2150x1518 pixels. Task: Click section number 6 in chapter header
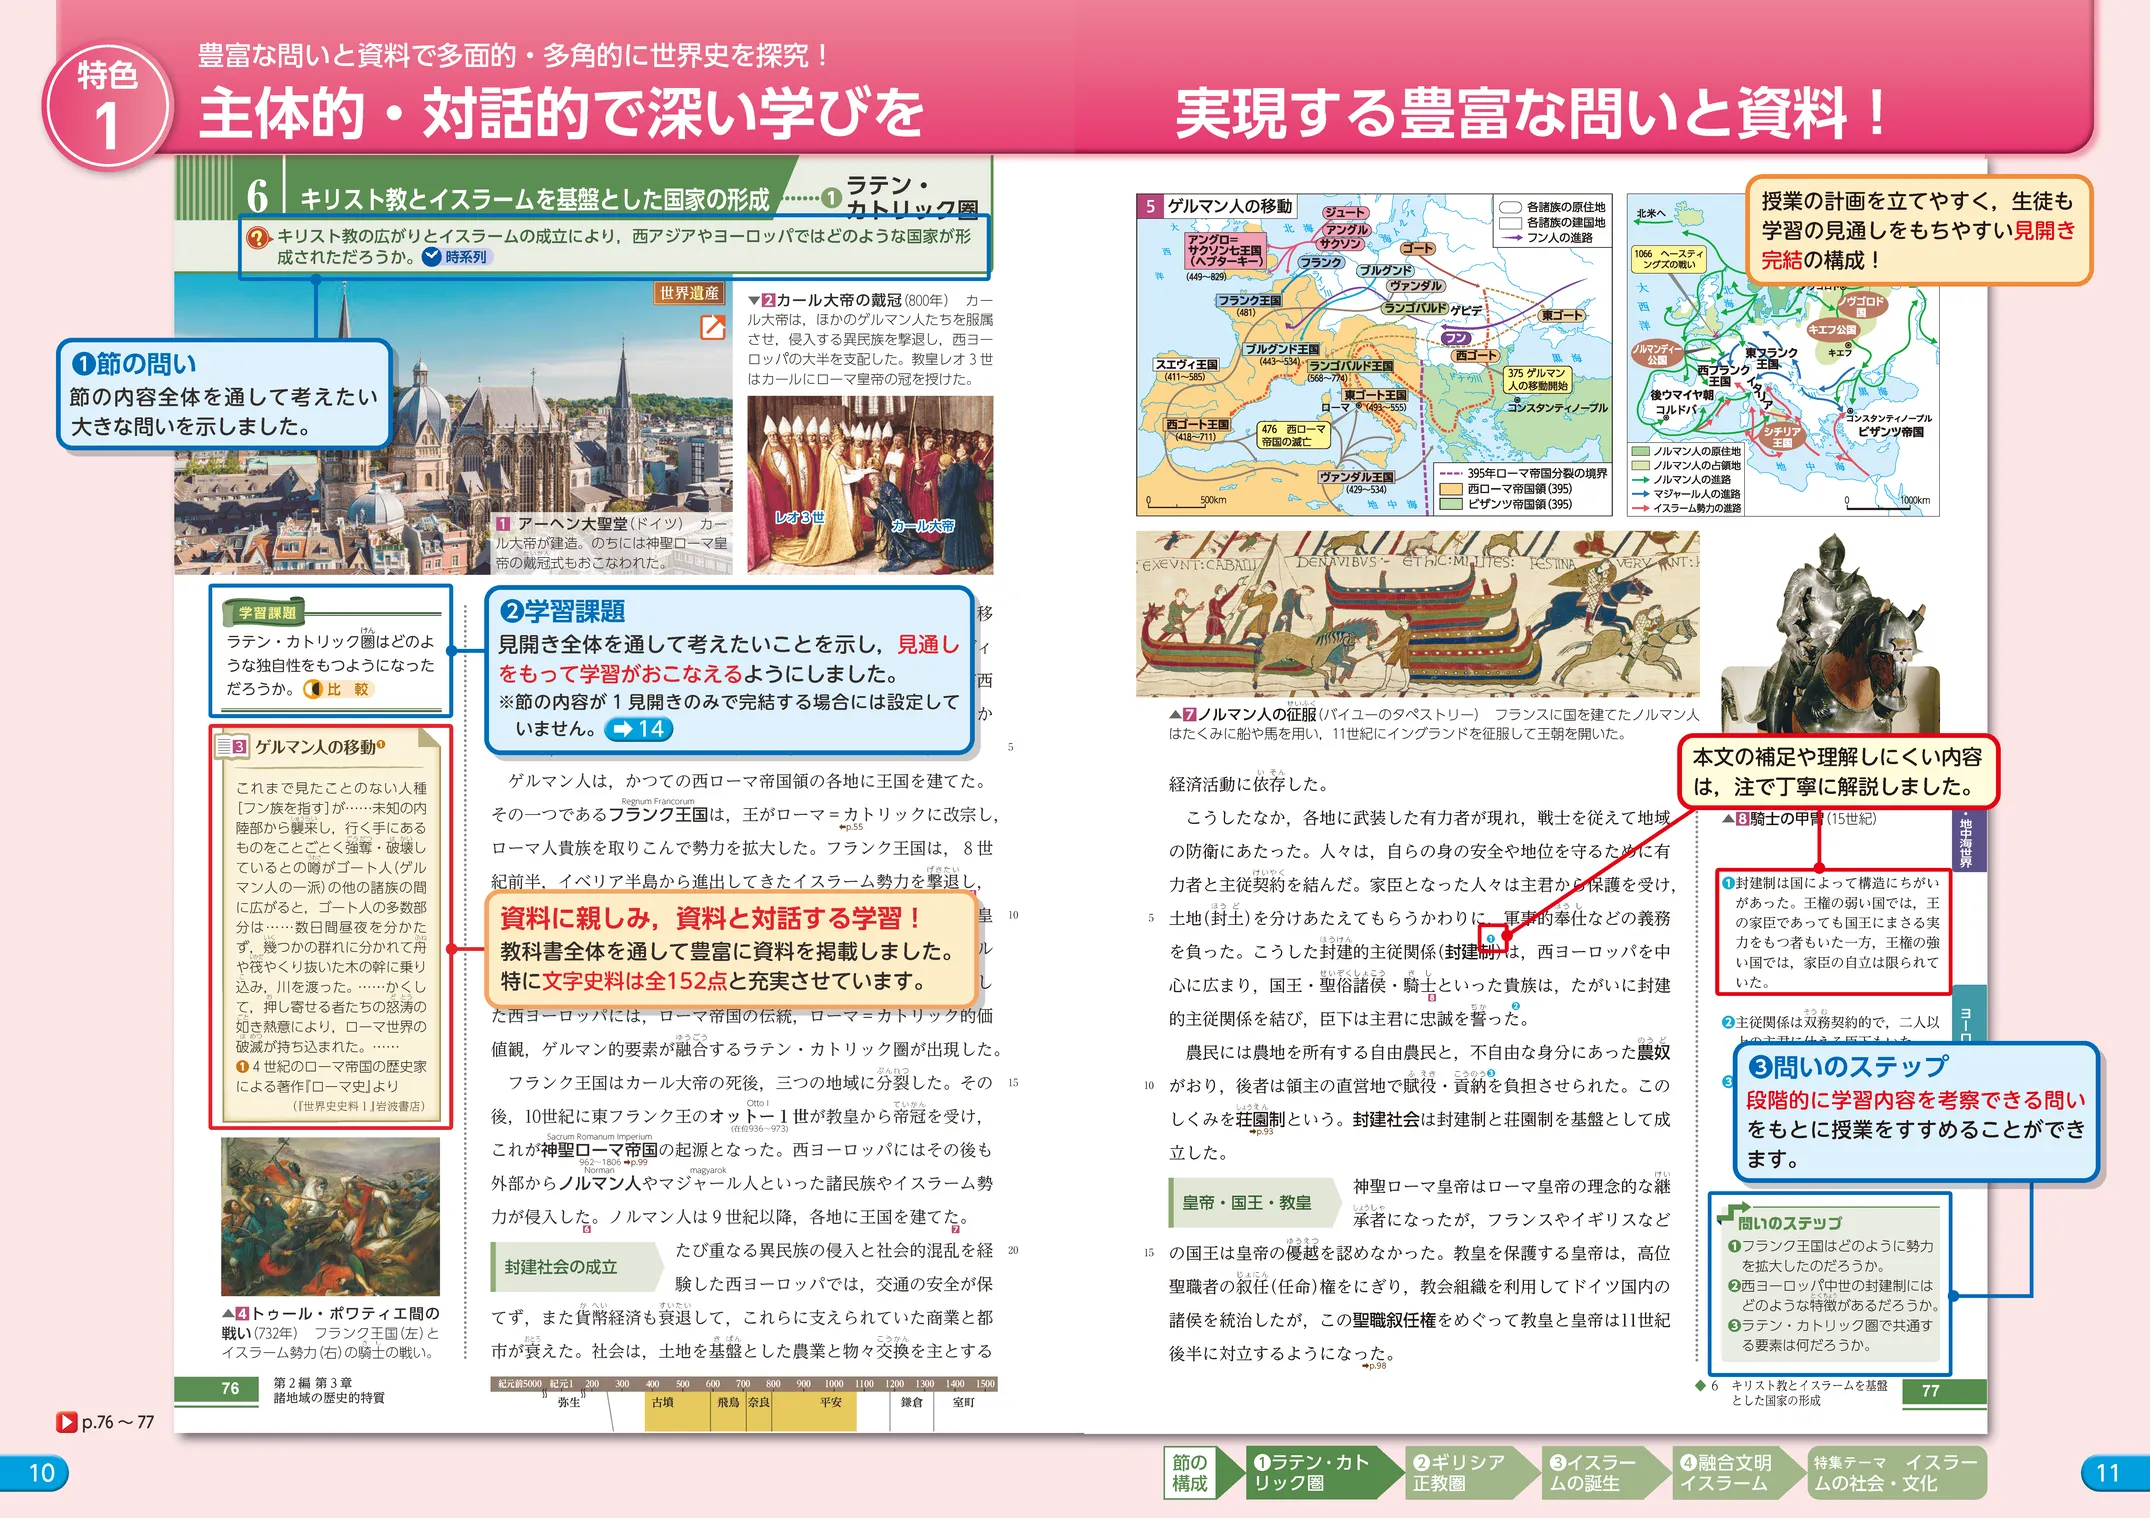click(258, 196)
